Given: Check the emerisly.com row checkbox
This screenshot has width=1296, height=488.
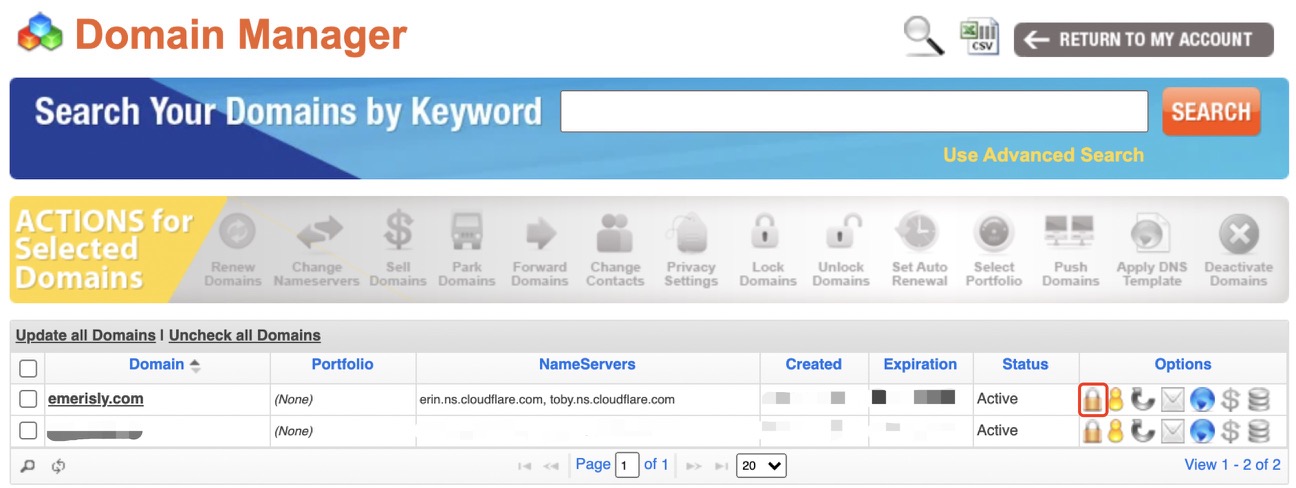Looking at the screenshot, I should [x=28, y=400].
